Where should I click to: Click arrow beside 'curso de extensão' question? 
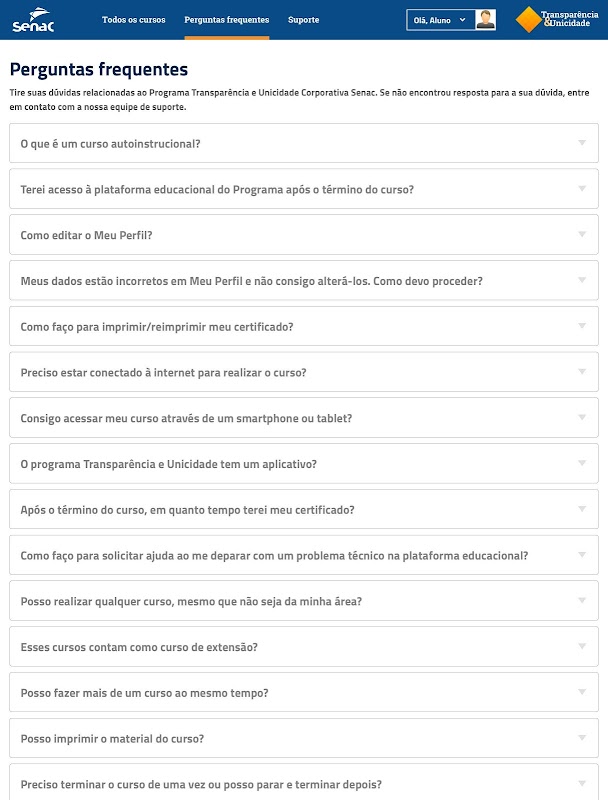[x=582, y=646]
